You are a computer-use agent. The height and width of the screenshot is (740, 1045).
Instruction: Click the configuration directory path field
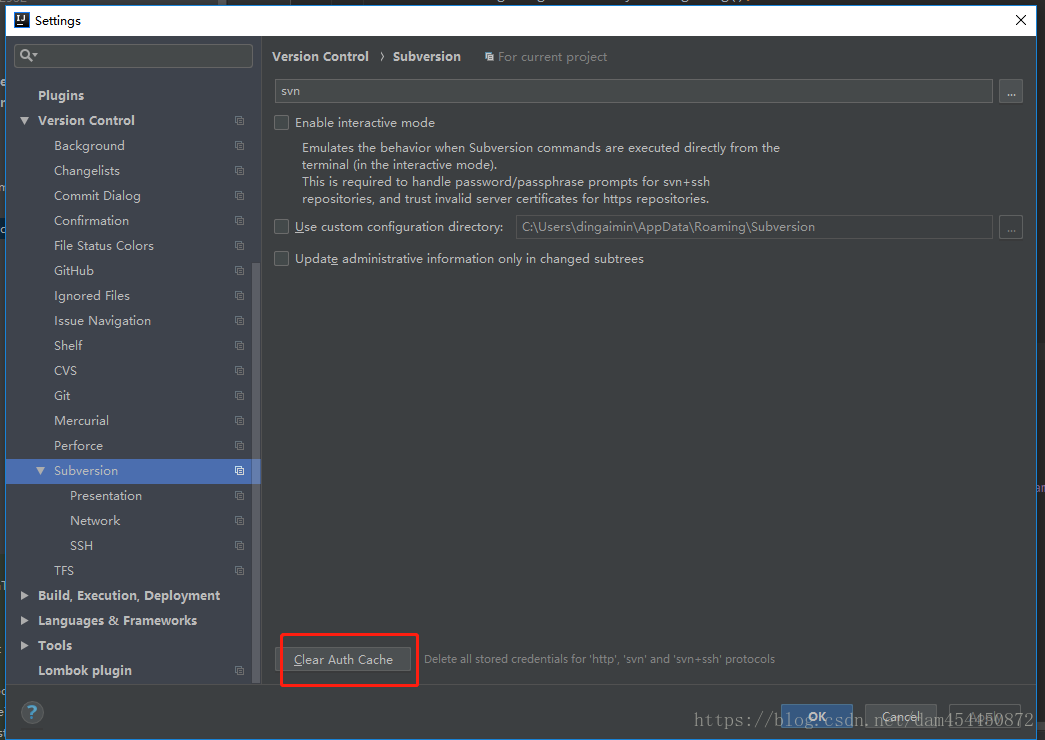coord(754,227)
